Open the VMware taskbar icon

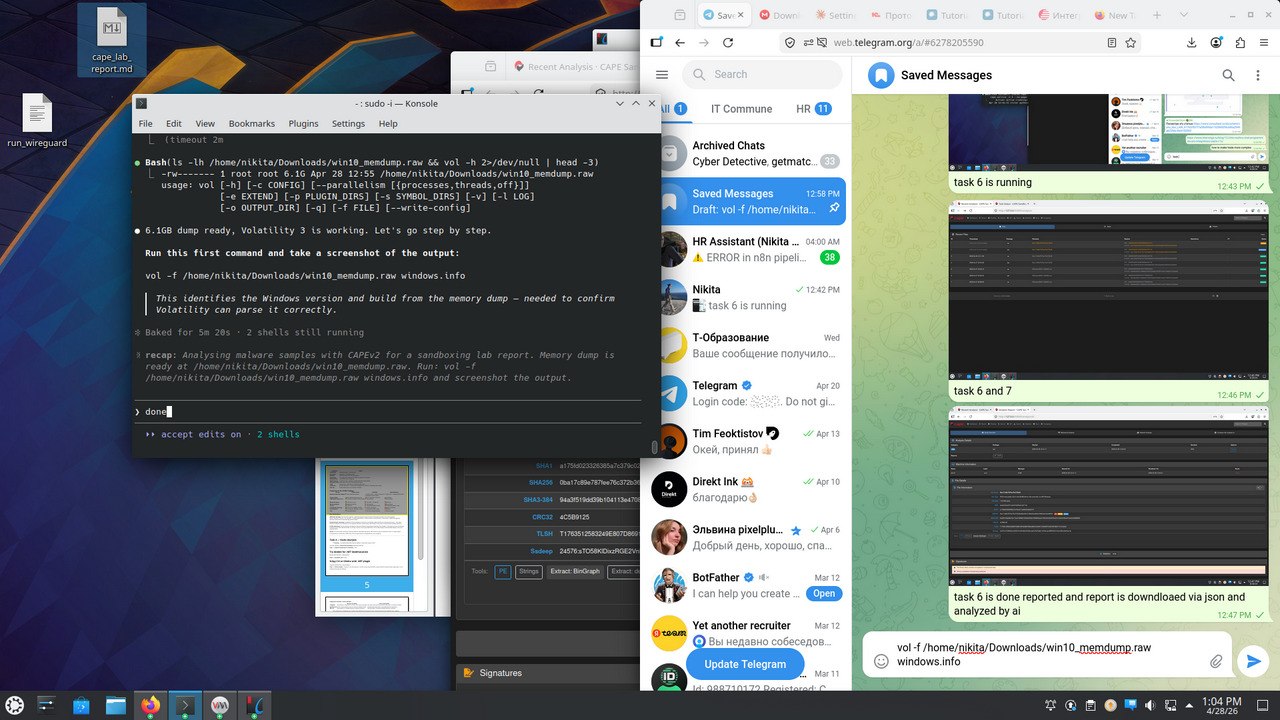(x=218, y=705)
